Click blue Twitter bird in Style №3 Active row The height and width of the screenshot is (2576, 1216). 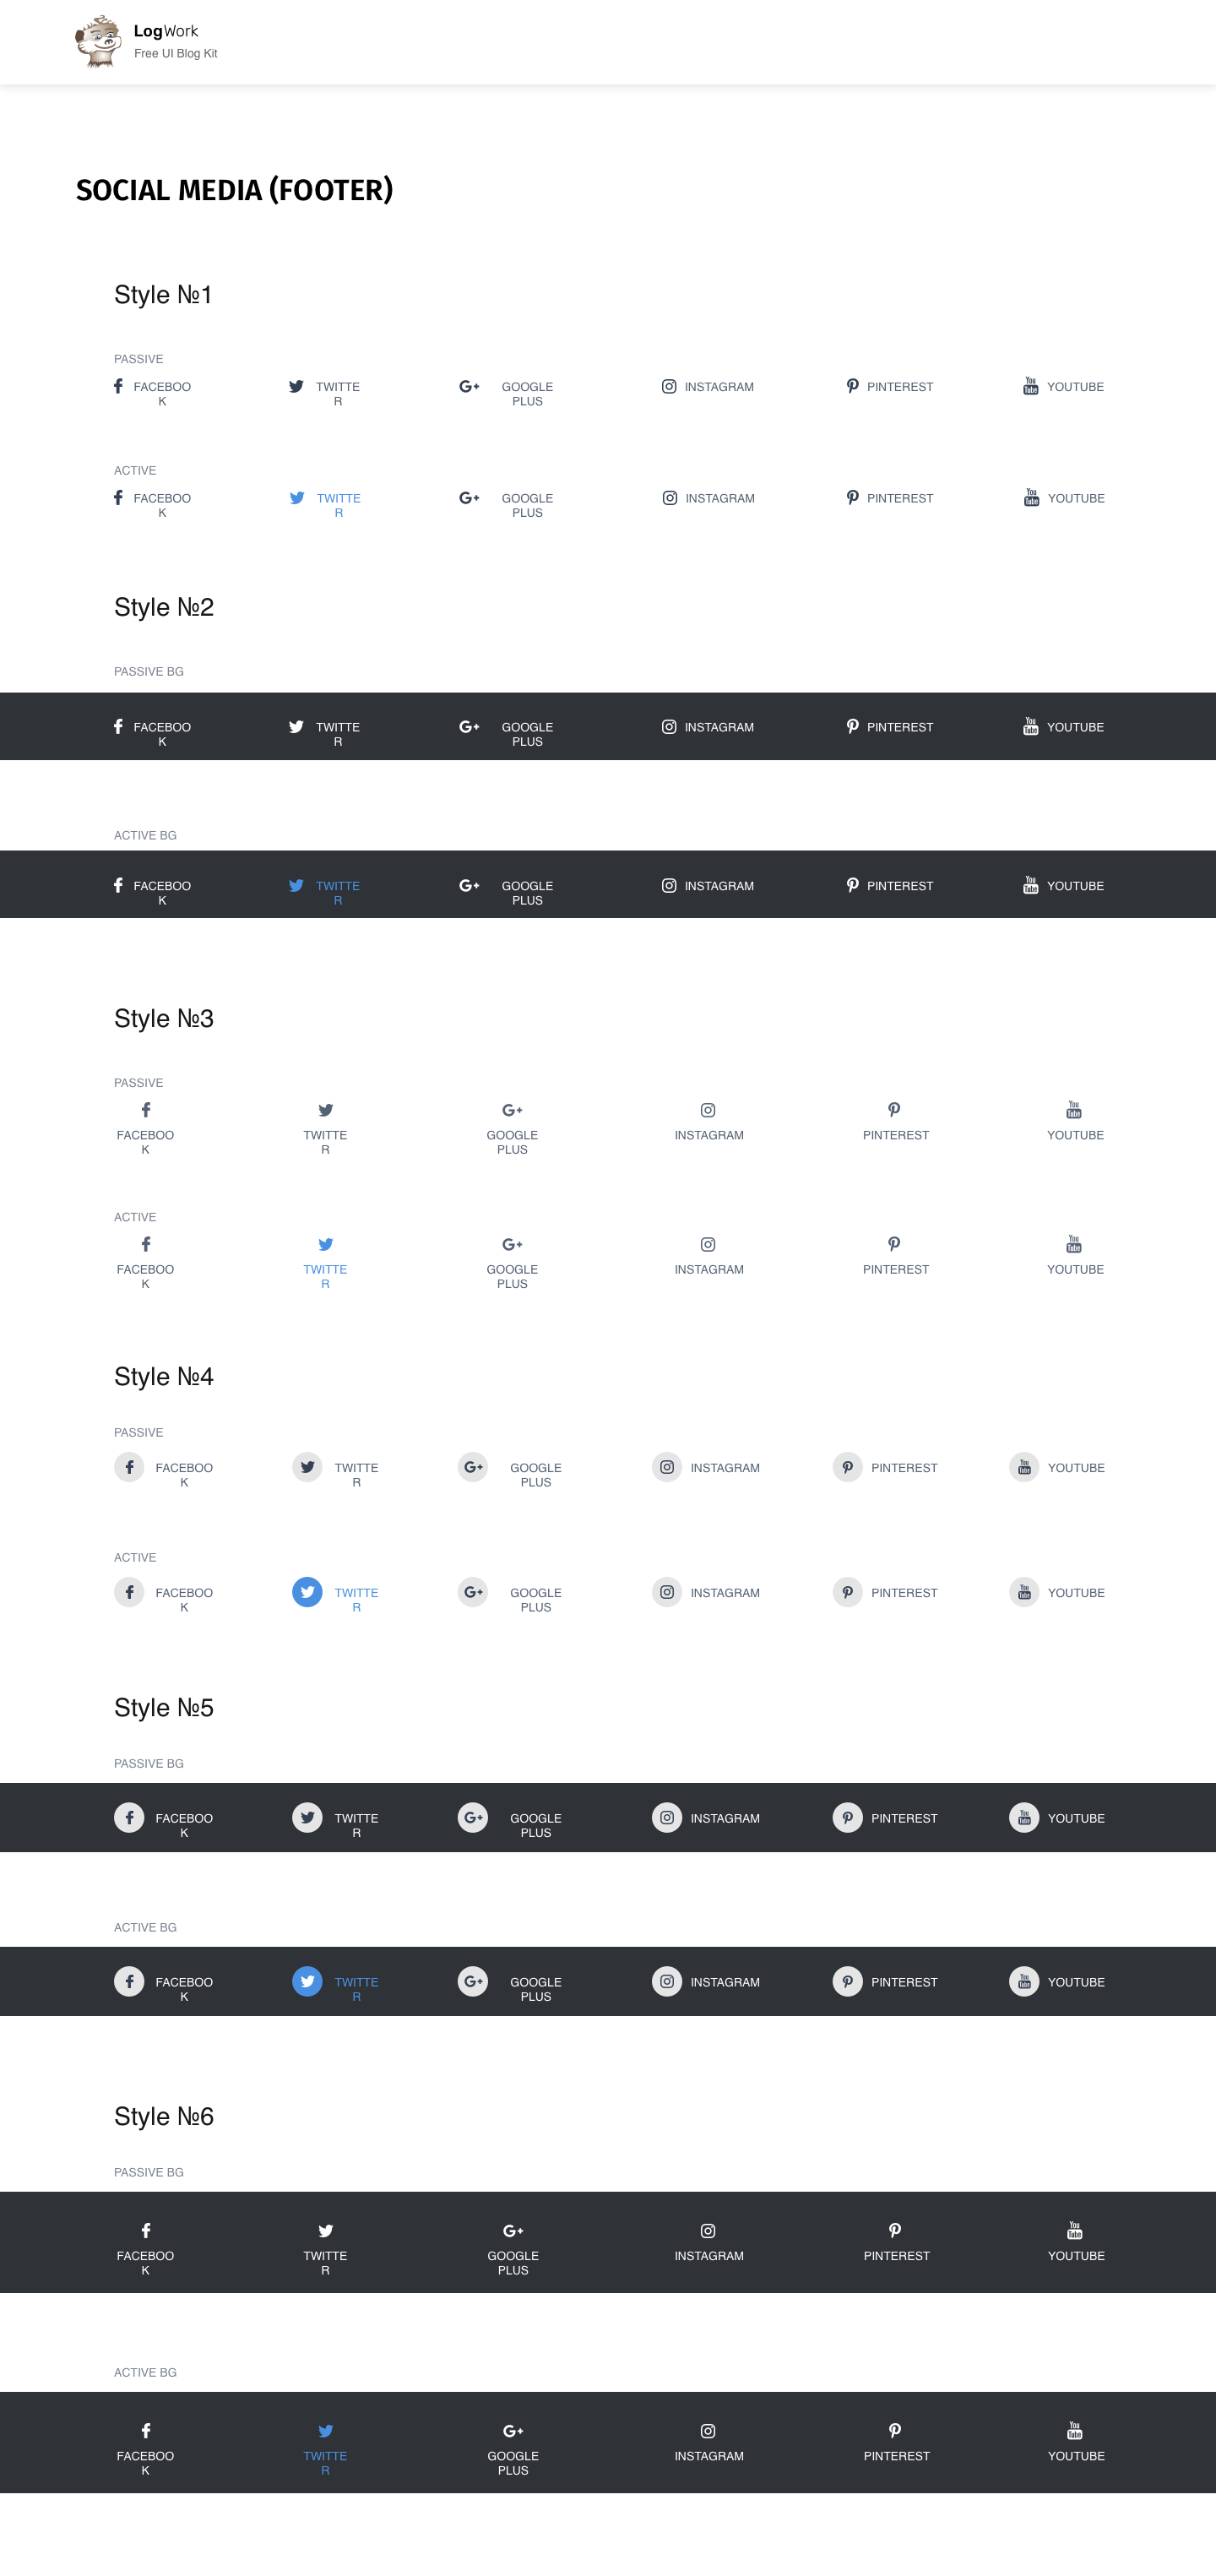click(325, 1244)
